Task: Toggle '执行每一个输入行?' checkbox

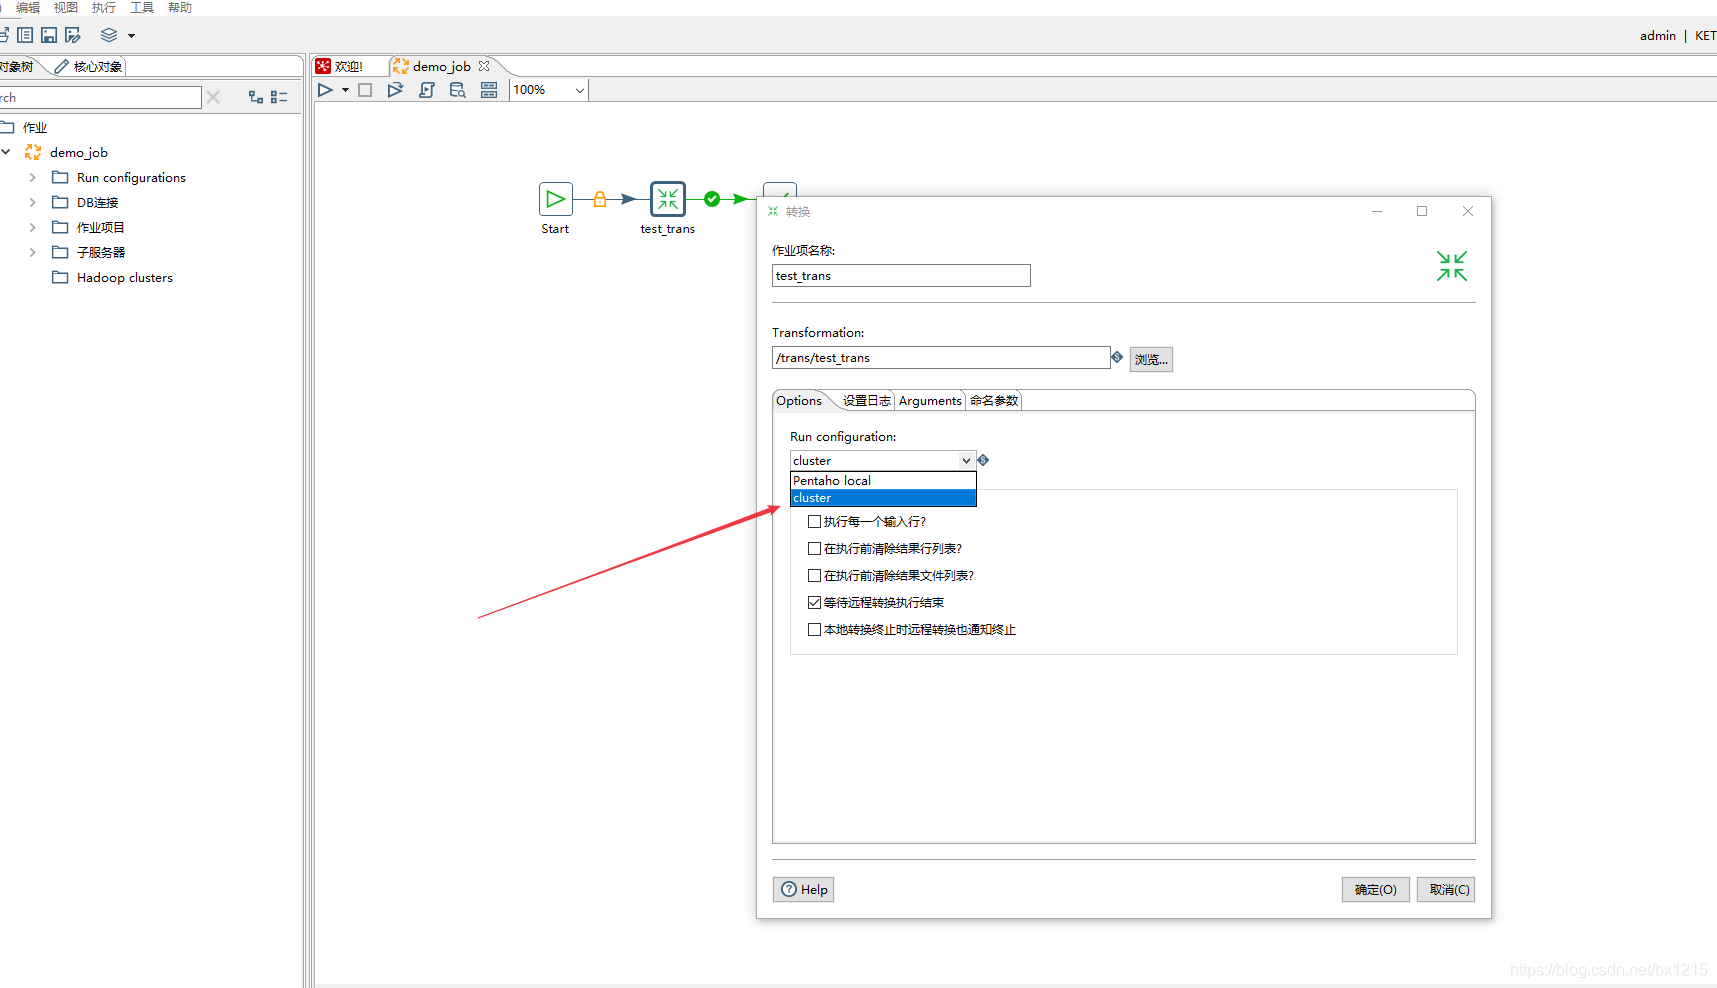Action: point(814,521)
